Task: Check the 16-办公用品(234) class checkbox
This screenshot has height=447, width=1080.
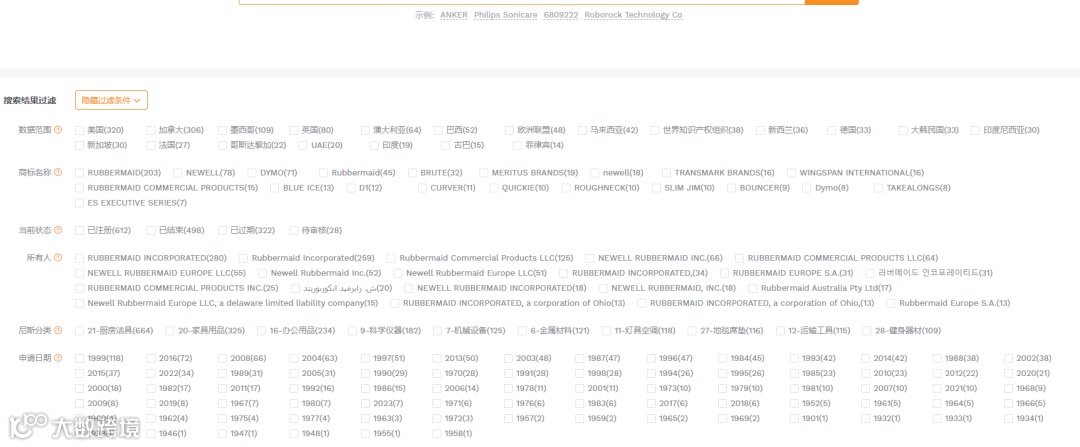Action: (x=262, y=331)
